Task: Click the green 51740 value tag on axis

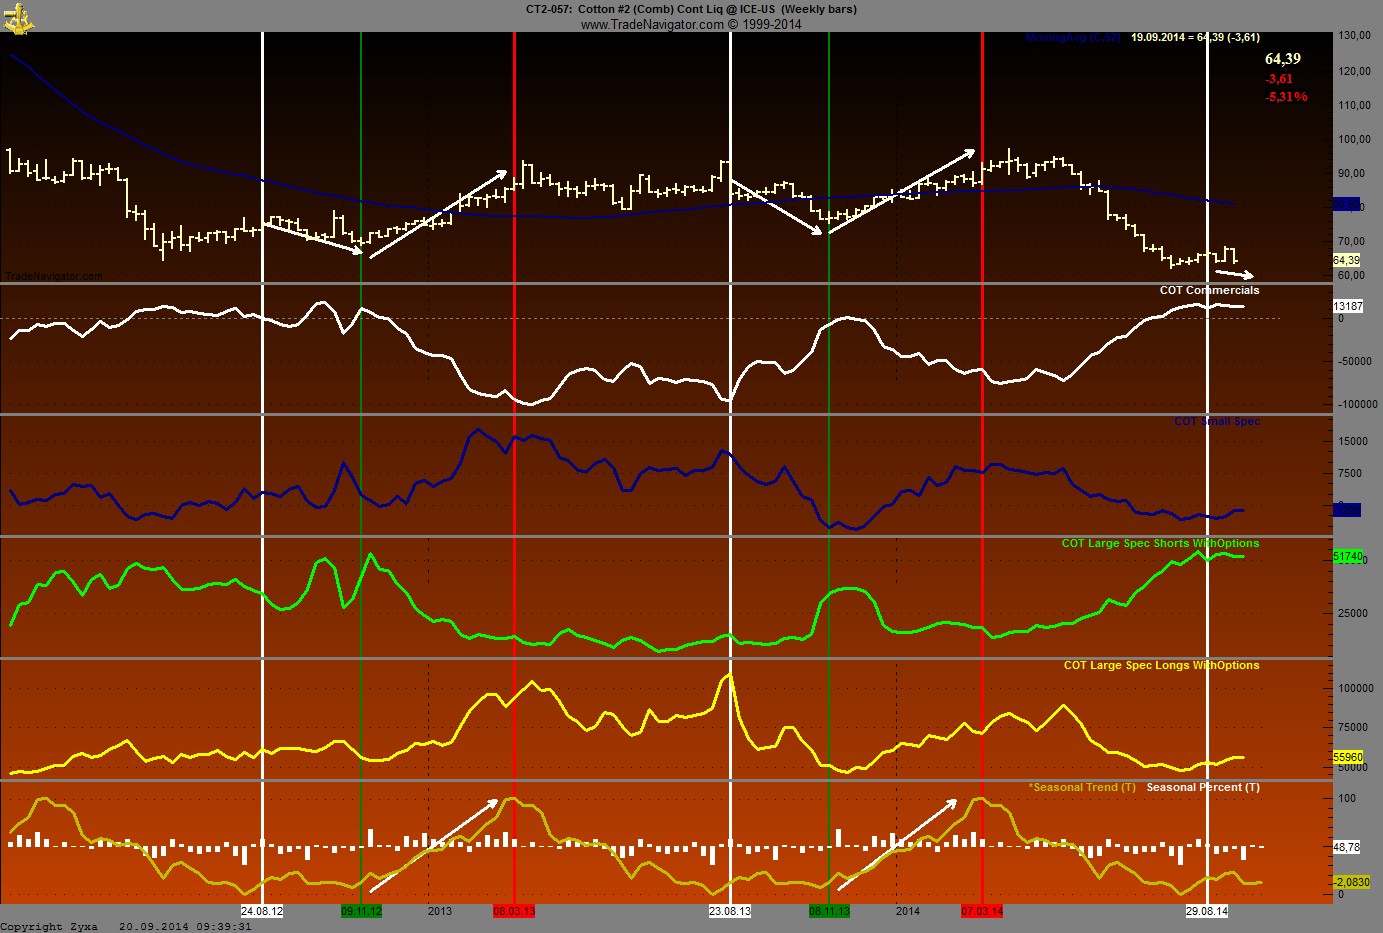Action: click(x=1348, y=556)
